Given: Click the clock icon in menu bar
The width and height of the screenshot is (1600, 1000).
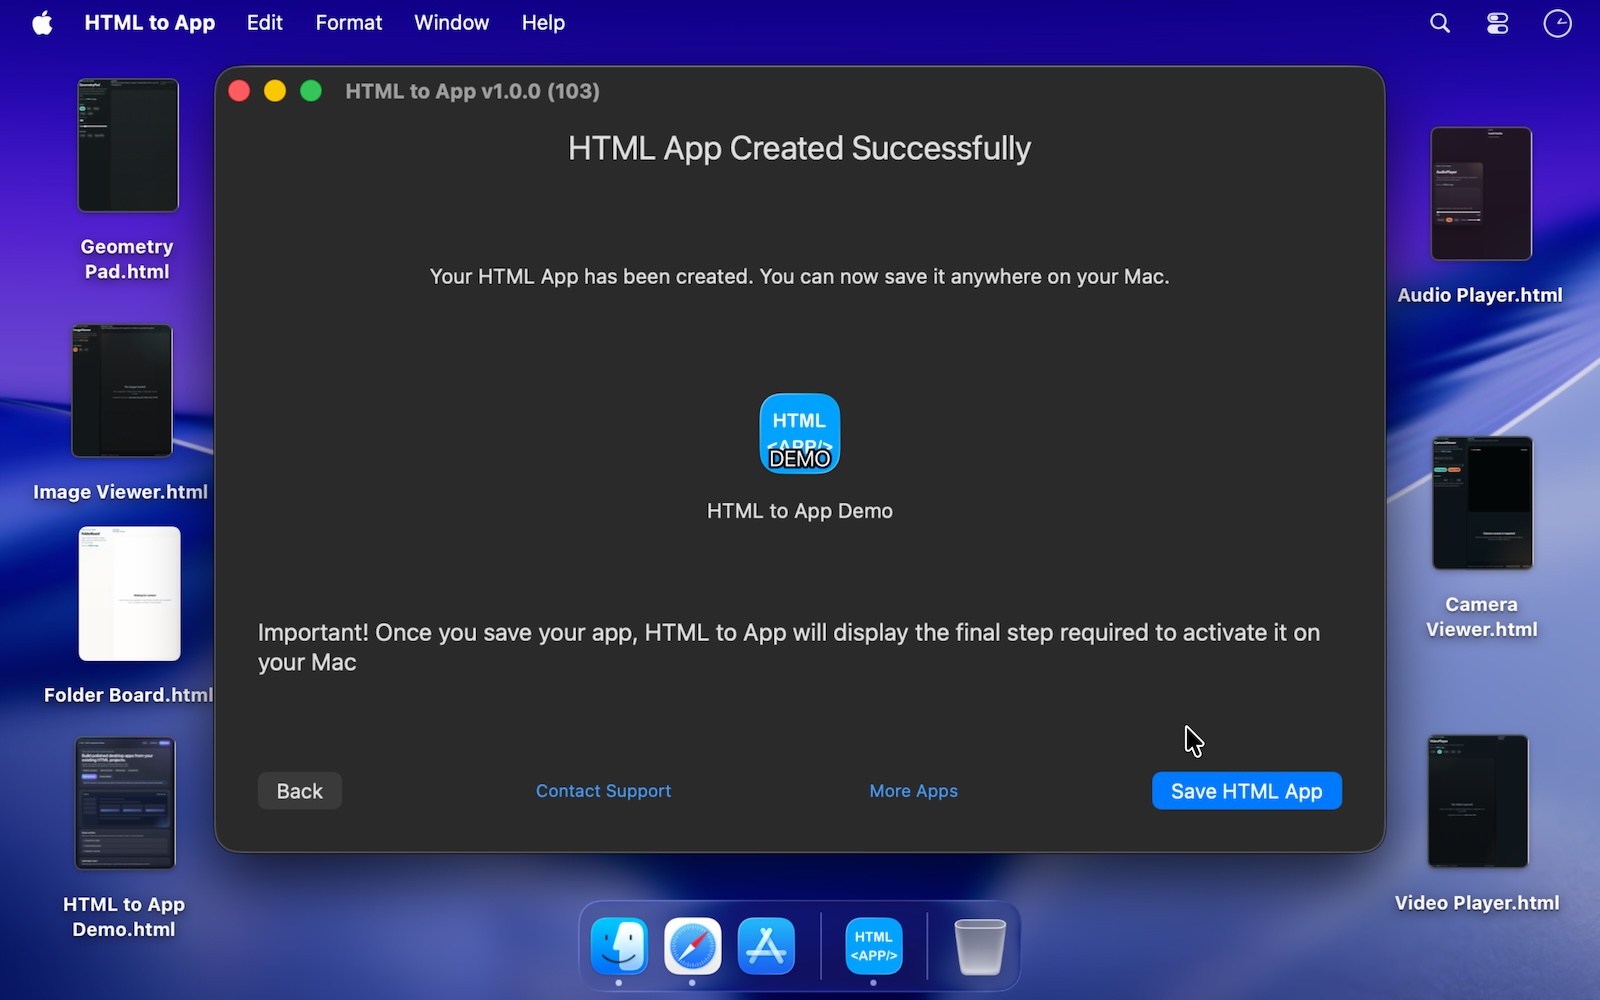Looking at the screenshot, I should (x=1557, y=23).
